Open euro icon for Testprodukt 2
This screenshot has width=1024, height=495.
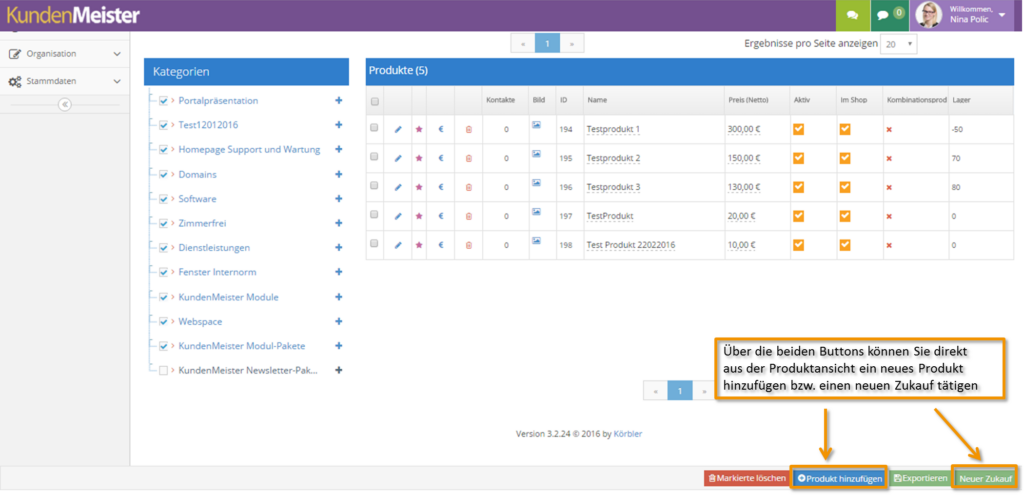point(441,158)
